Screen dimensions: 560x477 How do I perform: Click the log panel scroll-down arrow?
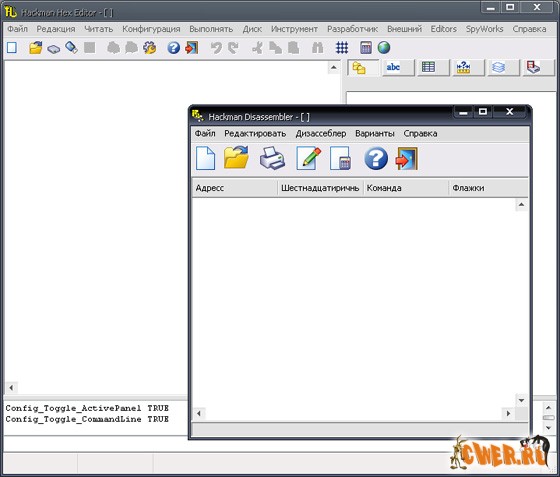click(549, 427)
